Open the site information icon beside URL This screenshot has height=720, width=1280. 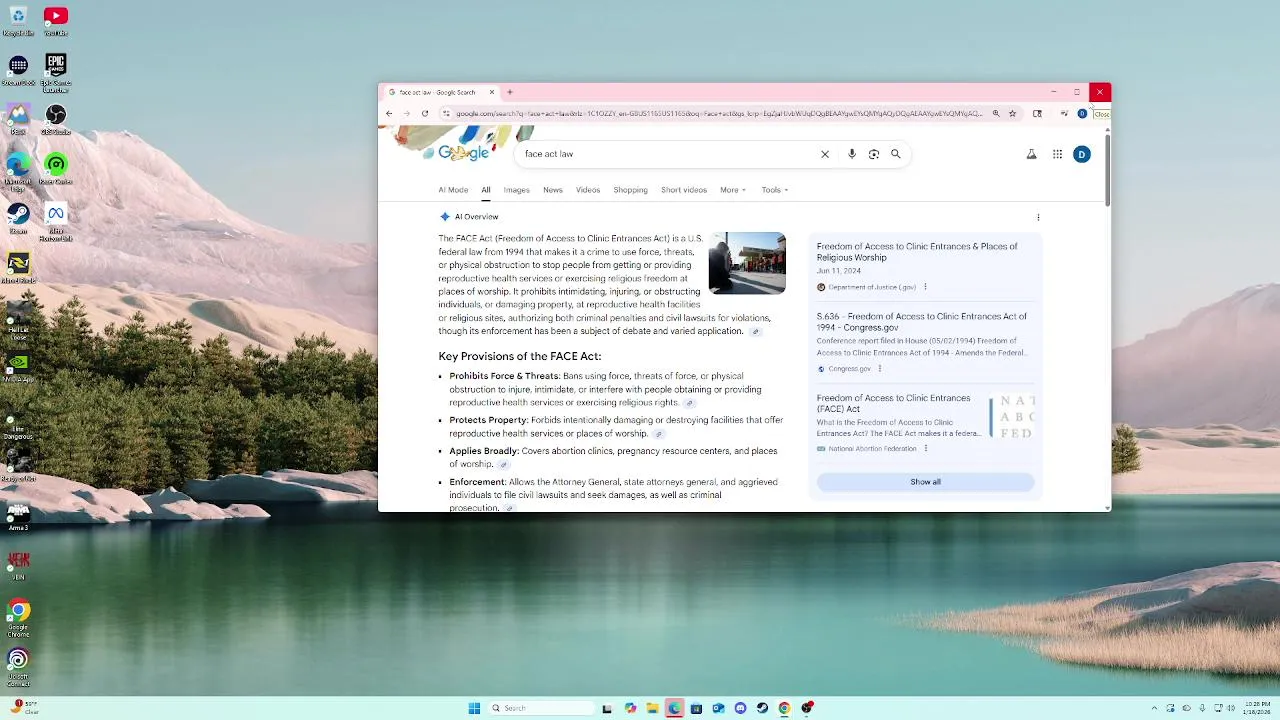click(x=446, y=113)
